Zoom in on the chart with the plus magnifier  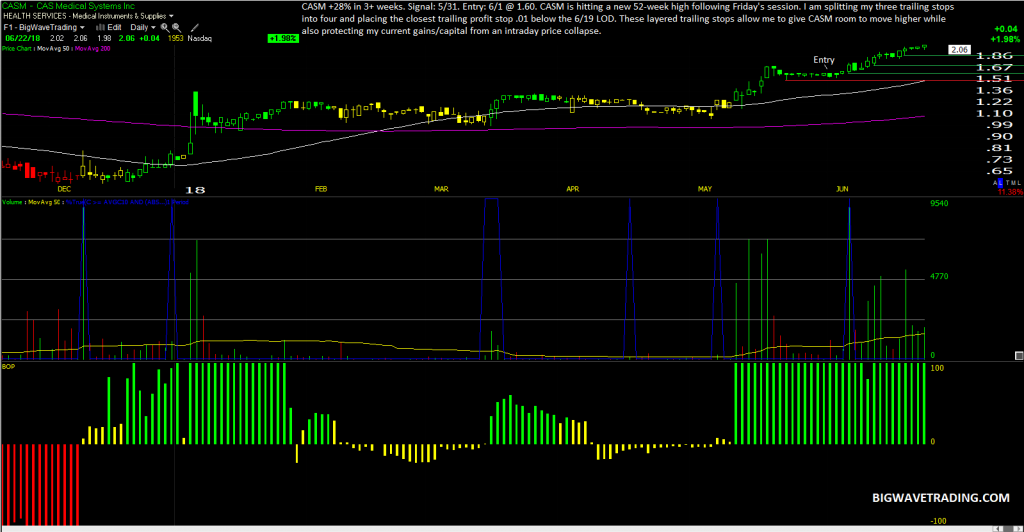pos(165,27)
